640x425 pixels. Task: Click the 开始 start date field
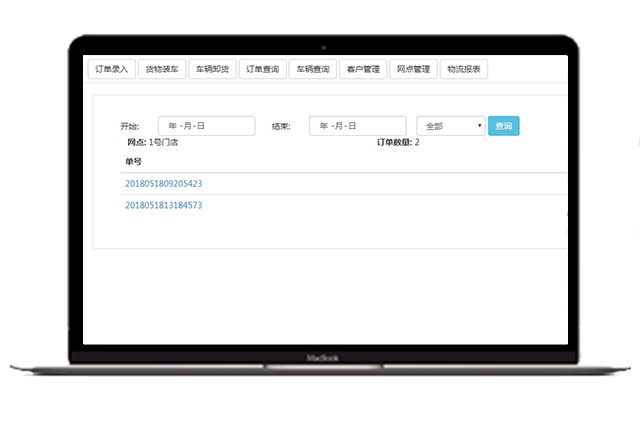coord(206,126)
